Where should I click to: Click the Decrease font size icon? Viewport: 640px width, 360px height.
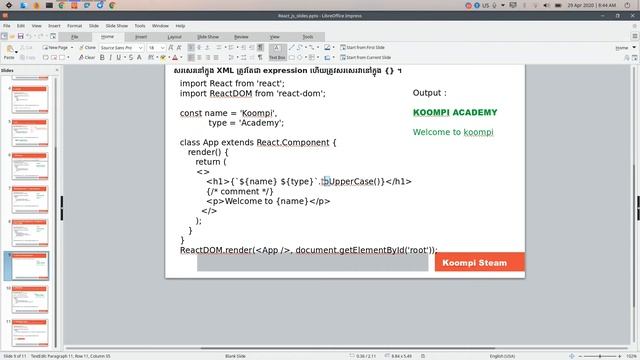point(179,48)
